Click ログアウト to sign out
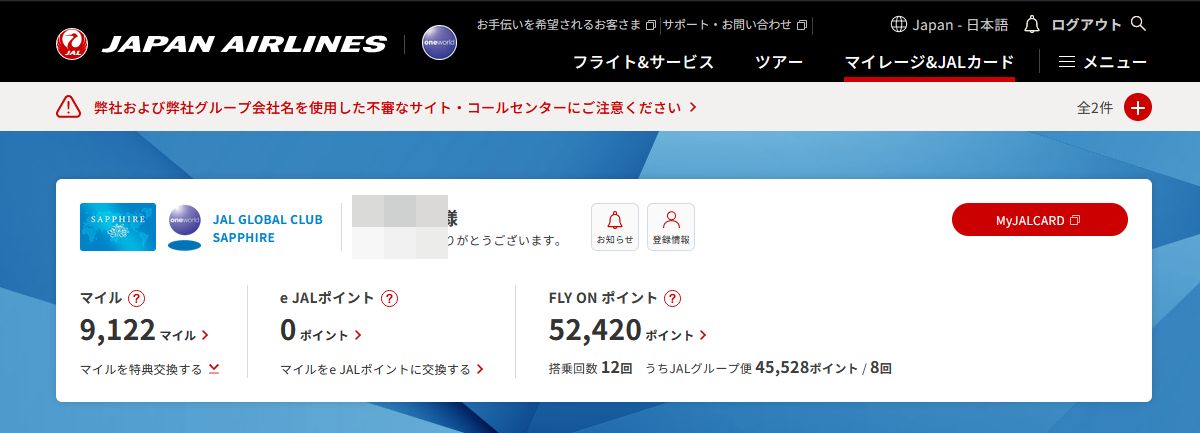The width and height of the screenshot is (1200, 433). tap(1087, 24)
